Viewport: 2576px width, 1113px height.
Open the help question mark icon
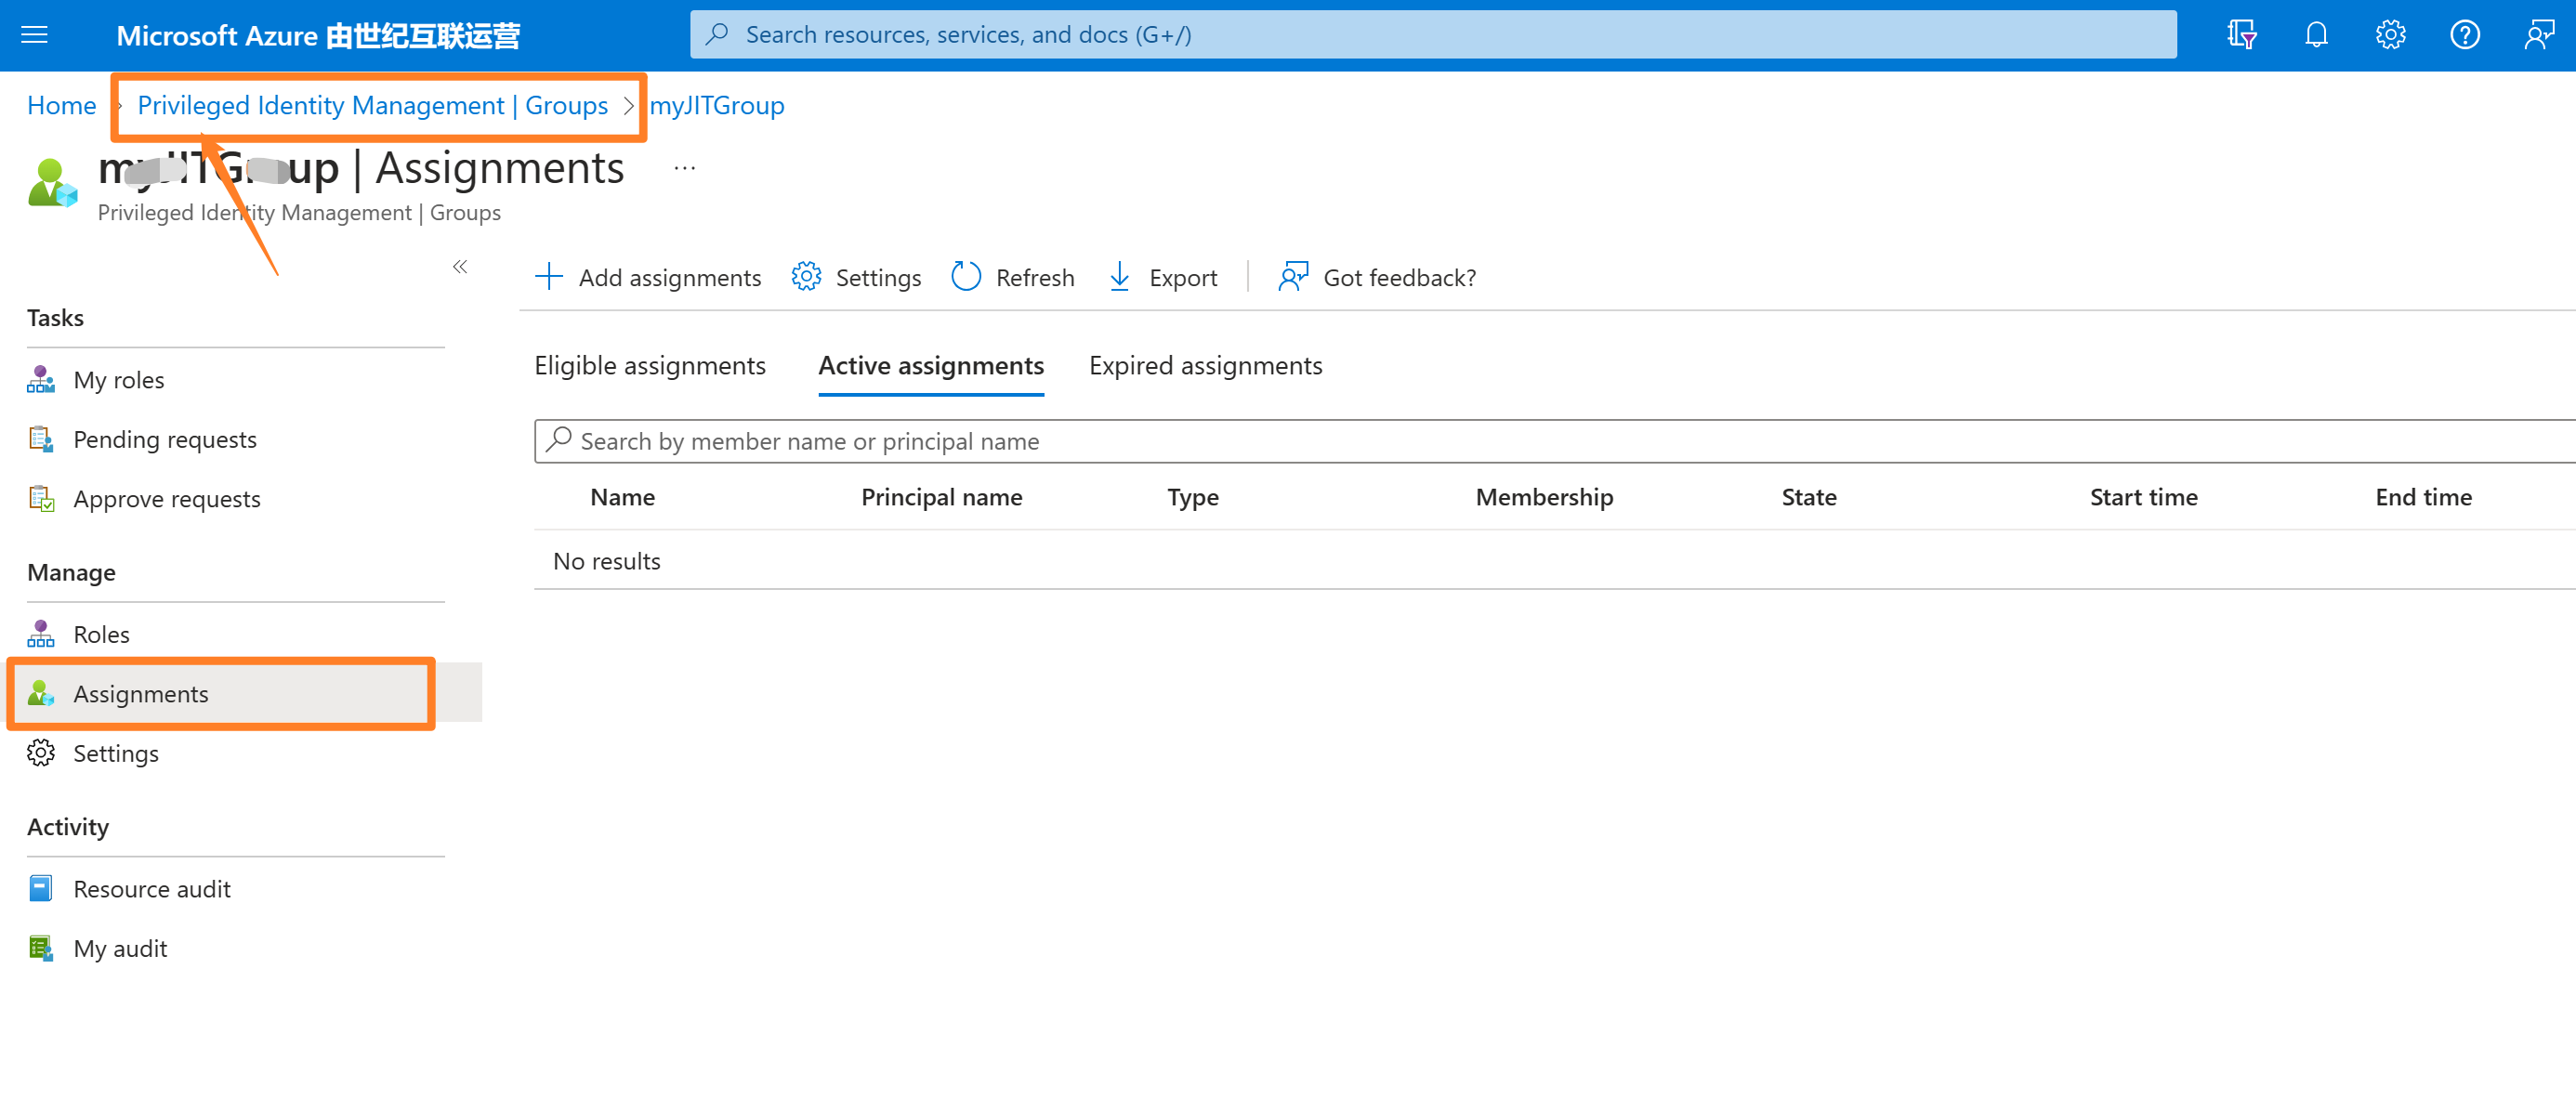[x=2464, y=35]
